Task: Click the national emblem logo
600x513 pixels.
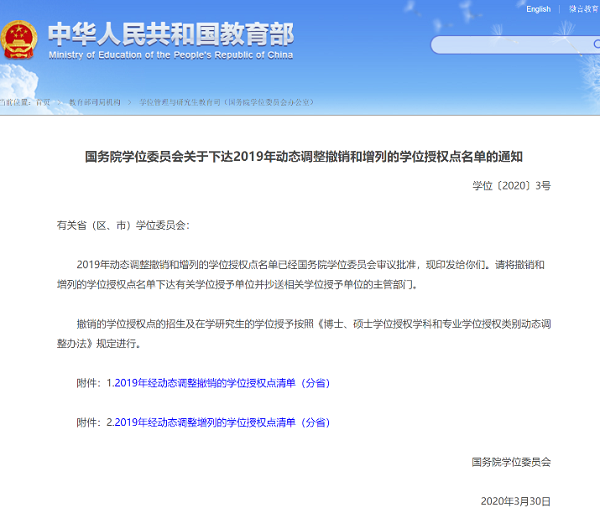Action: [x=19, y=39]
